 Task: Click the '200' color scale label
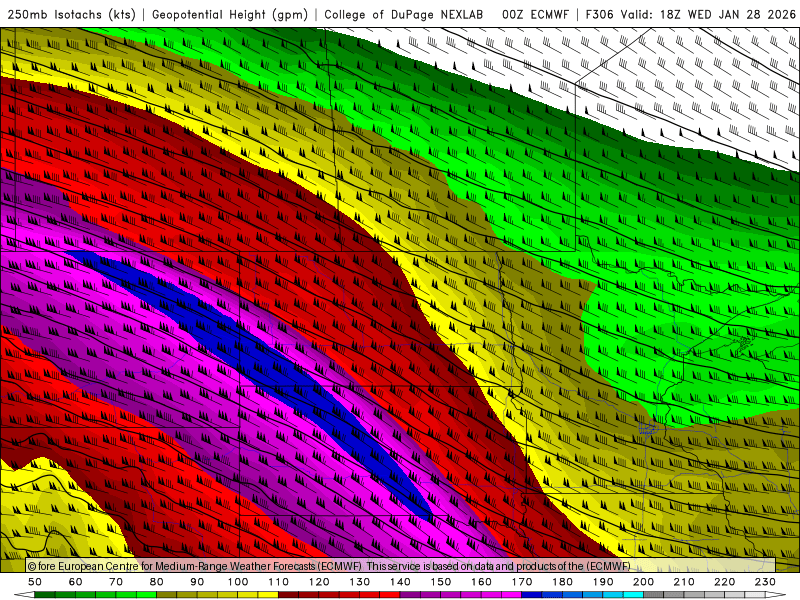click(643, 582)
